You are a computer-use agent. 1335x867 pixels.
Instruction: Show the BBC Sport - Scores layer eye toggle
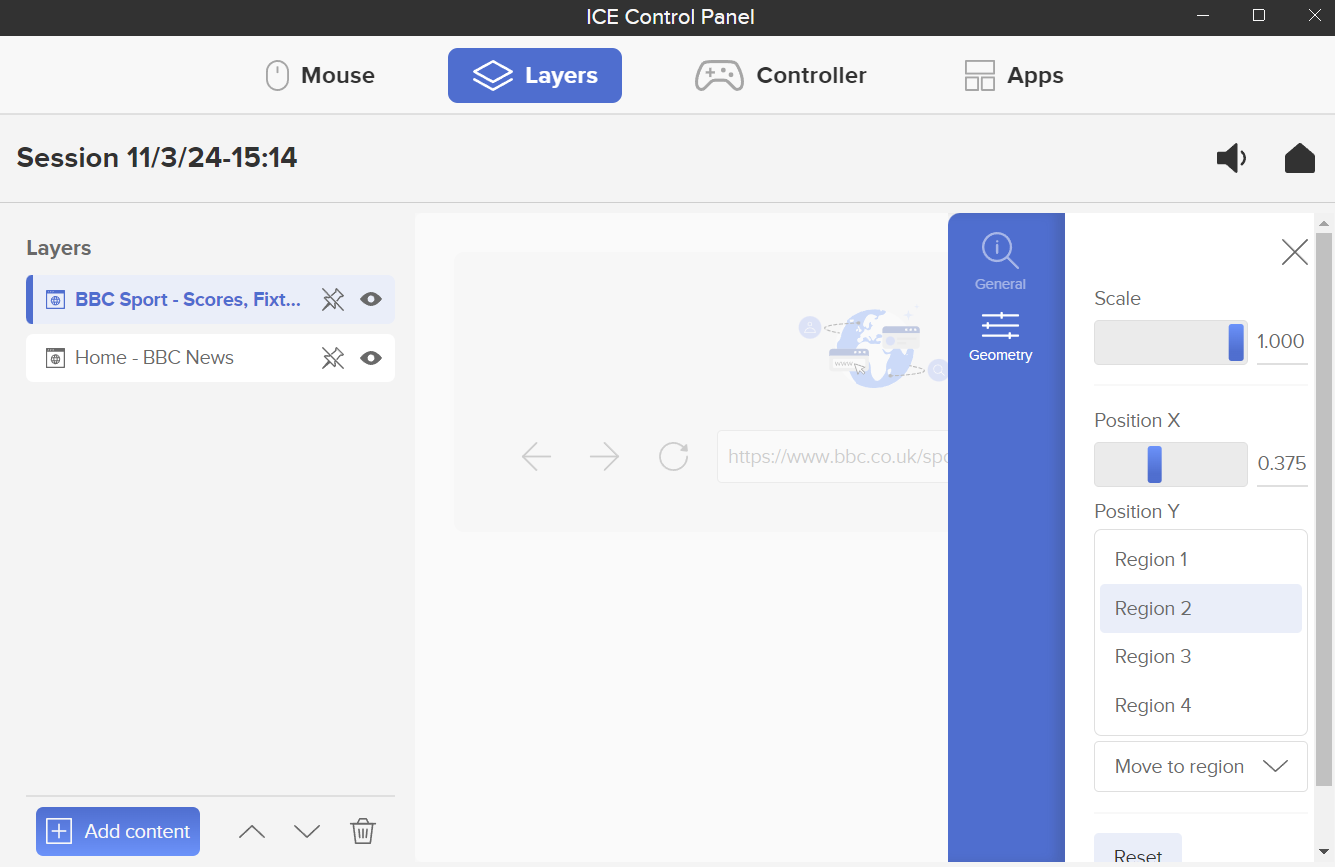coord(371,299)
